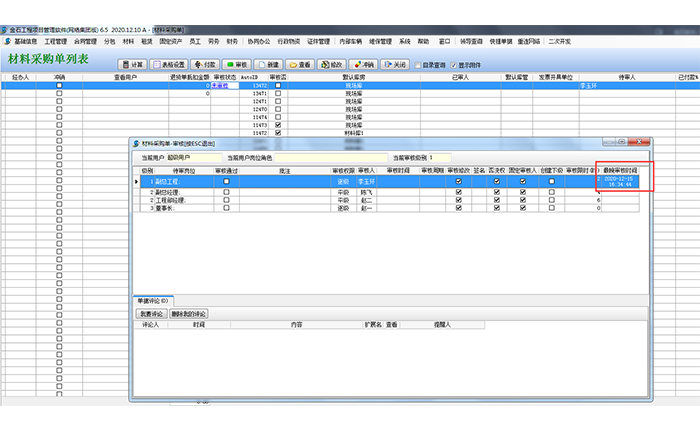Click the 修改 edit toolbar button
The height and width of the screenshot is (430, 700).
tap(332, 64)
